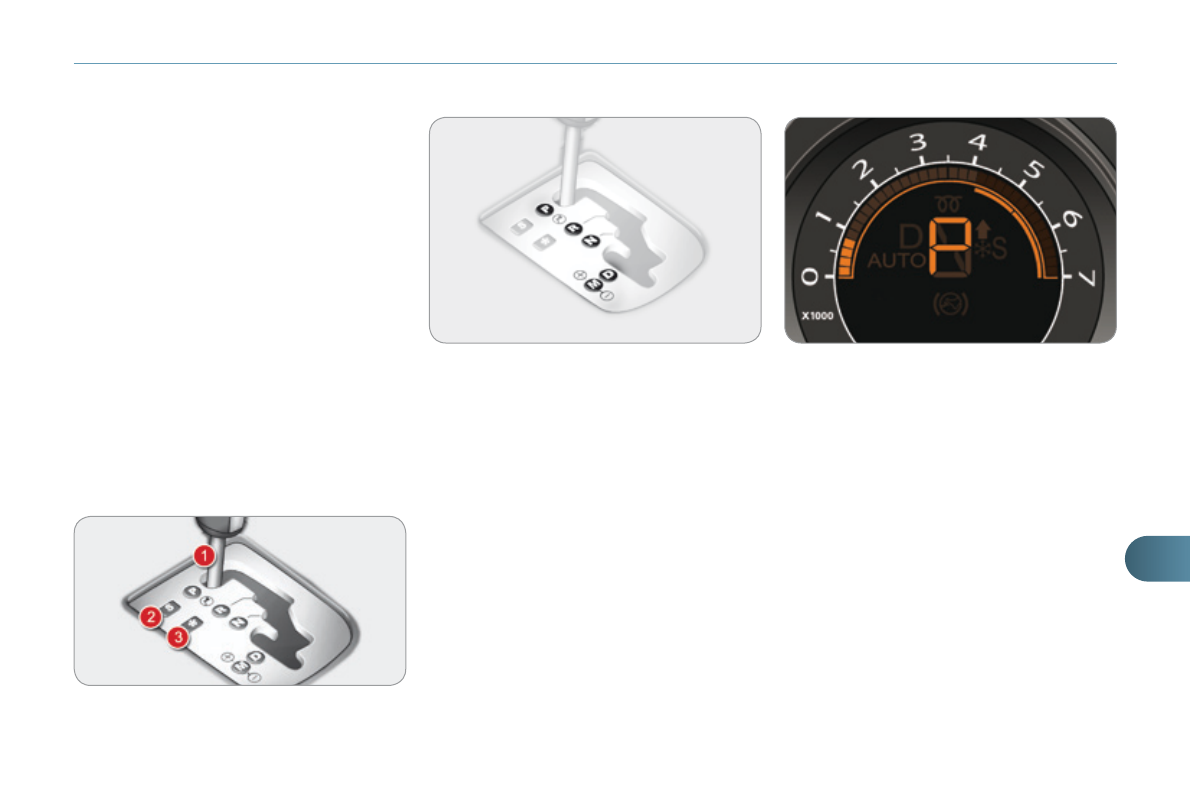Click the blue section tab on right edge
The height and width of the screenshot is (794, 1191).
(x=1158, y=558)
